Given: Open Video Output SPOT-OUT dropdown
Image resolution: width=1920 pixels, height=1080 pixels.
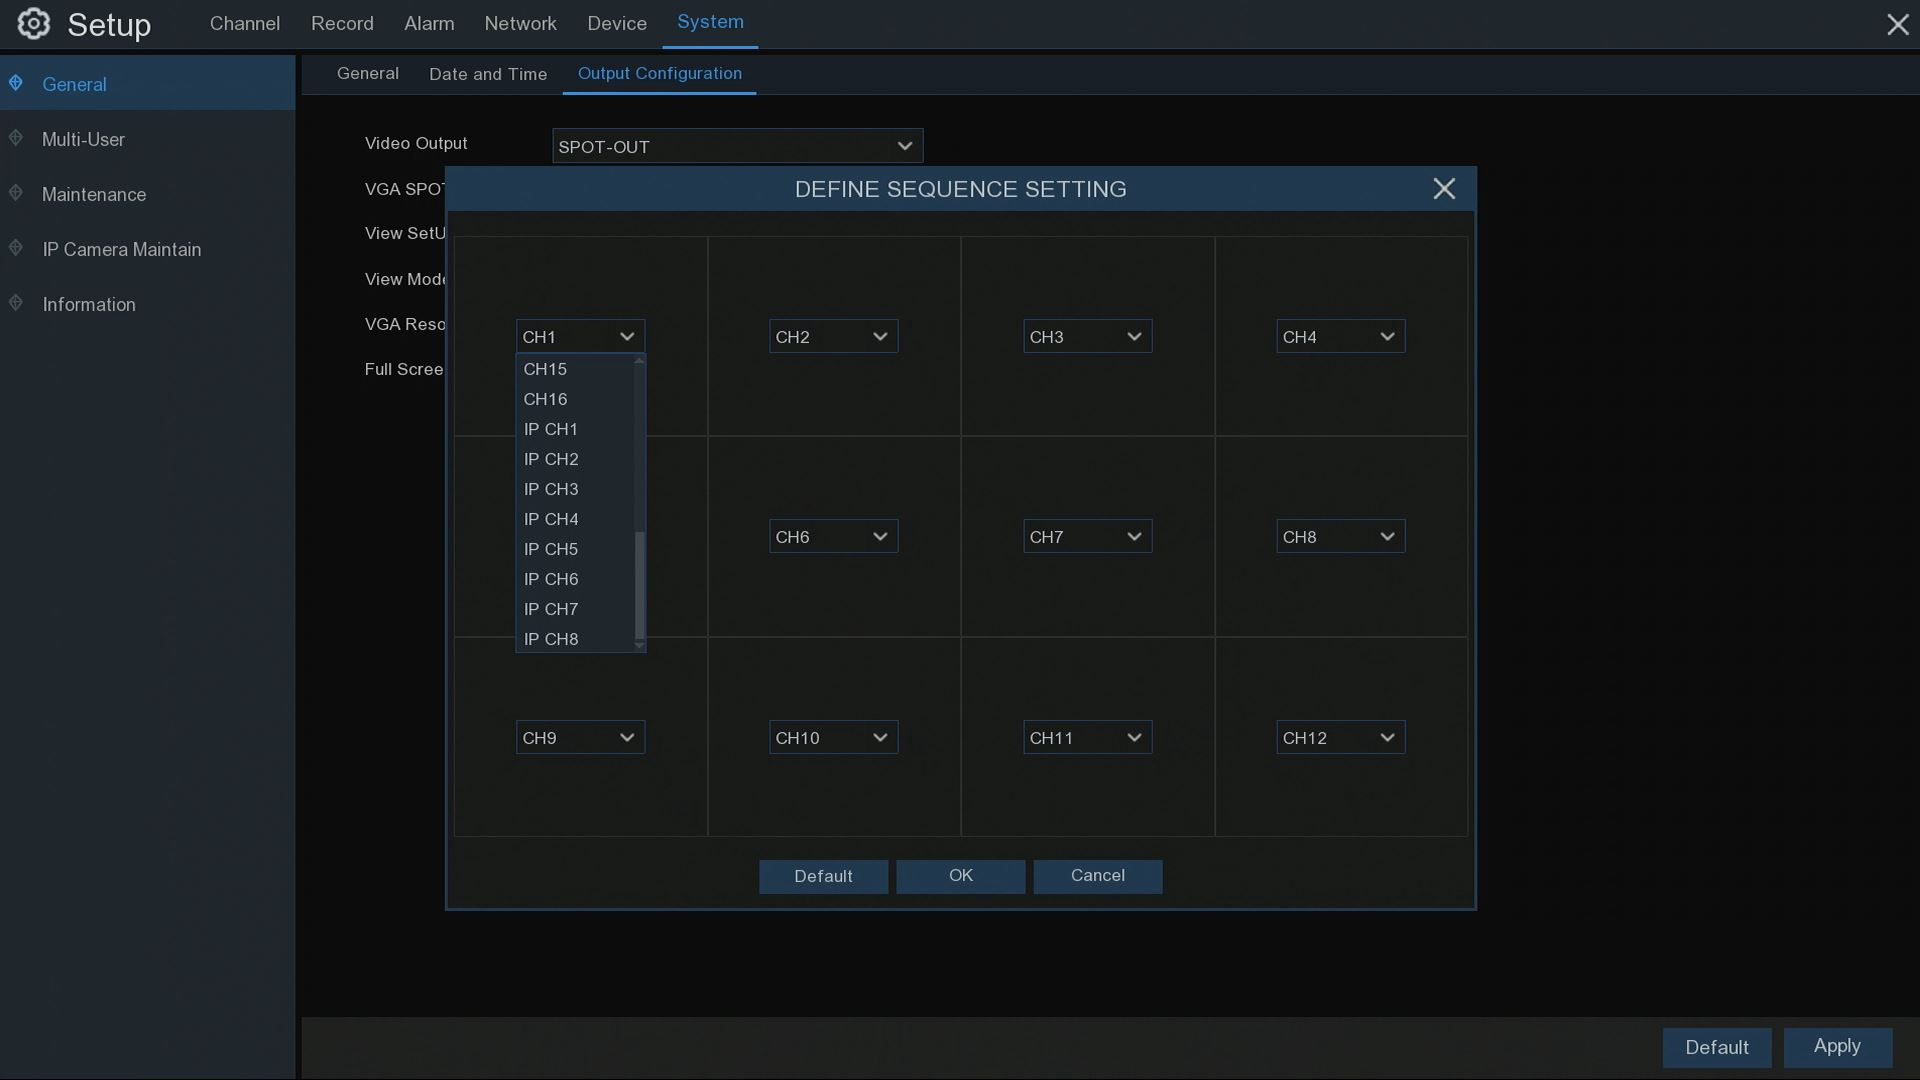Looking at the screenshot, I should 737,147.
